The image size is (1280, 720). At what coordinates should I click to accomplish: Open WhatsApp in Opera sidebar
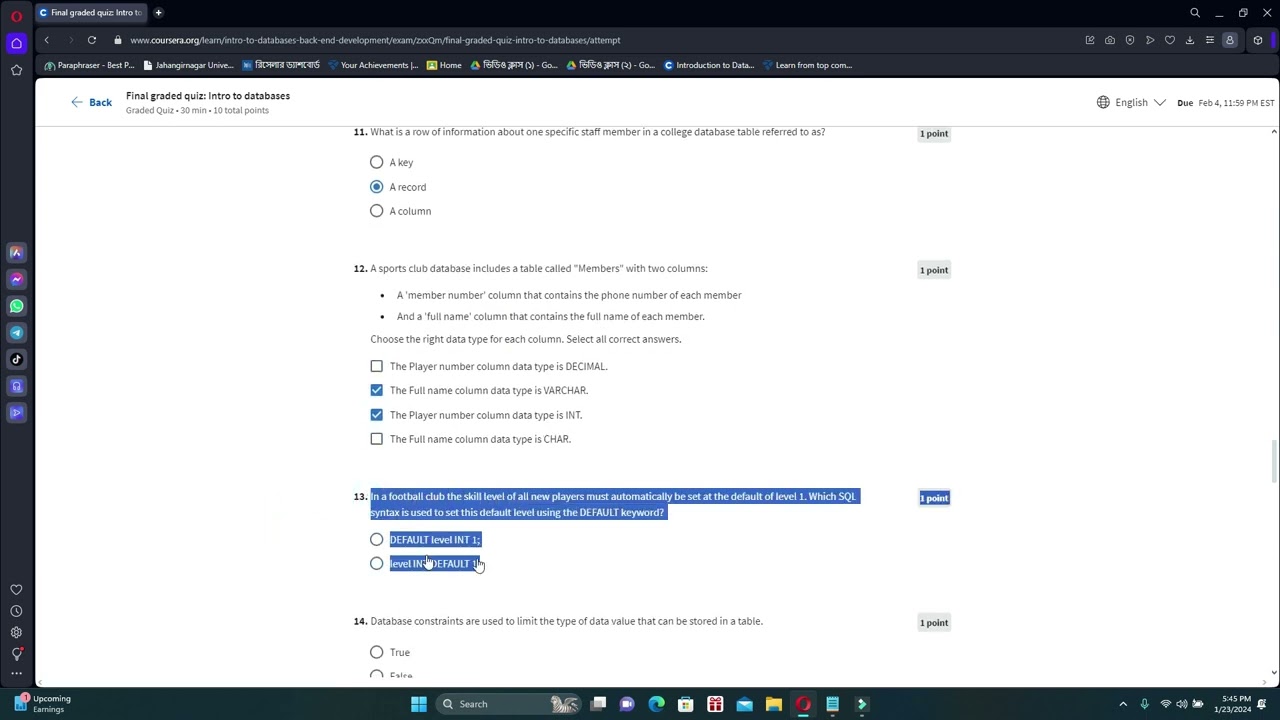point(16,306)
